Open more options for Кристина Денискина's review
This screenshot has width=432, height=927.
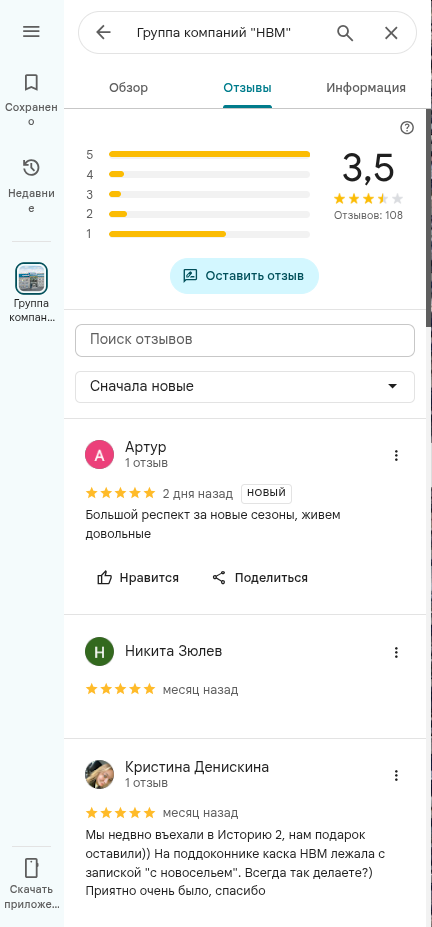tap(396, 775)
